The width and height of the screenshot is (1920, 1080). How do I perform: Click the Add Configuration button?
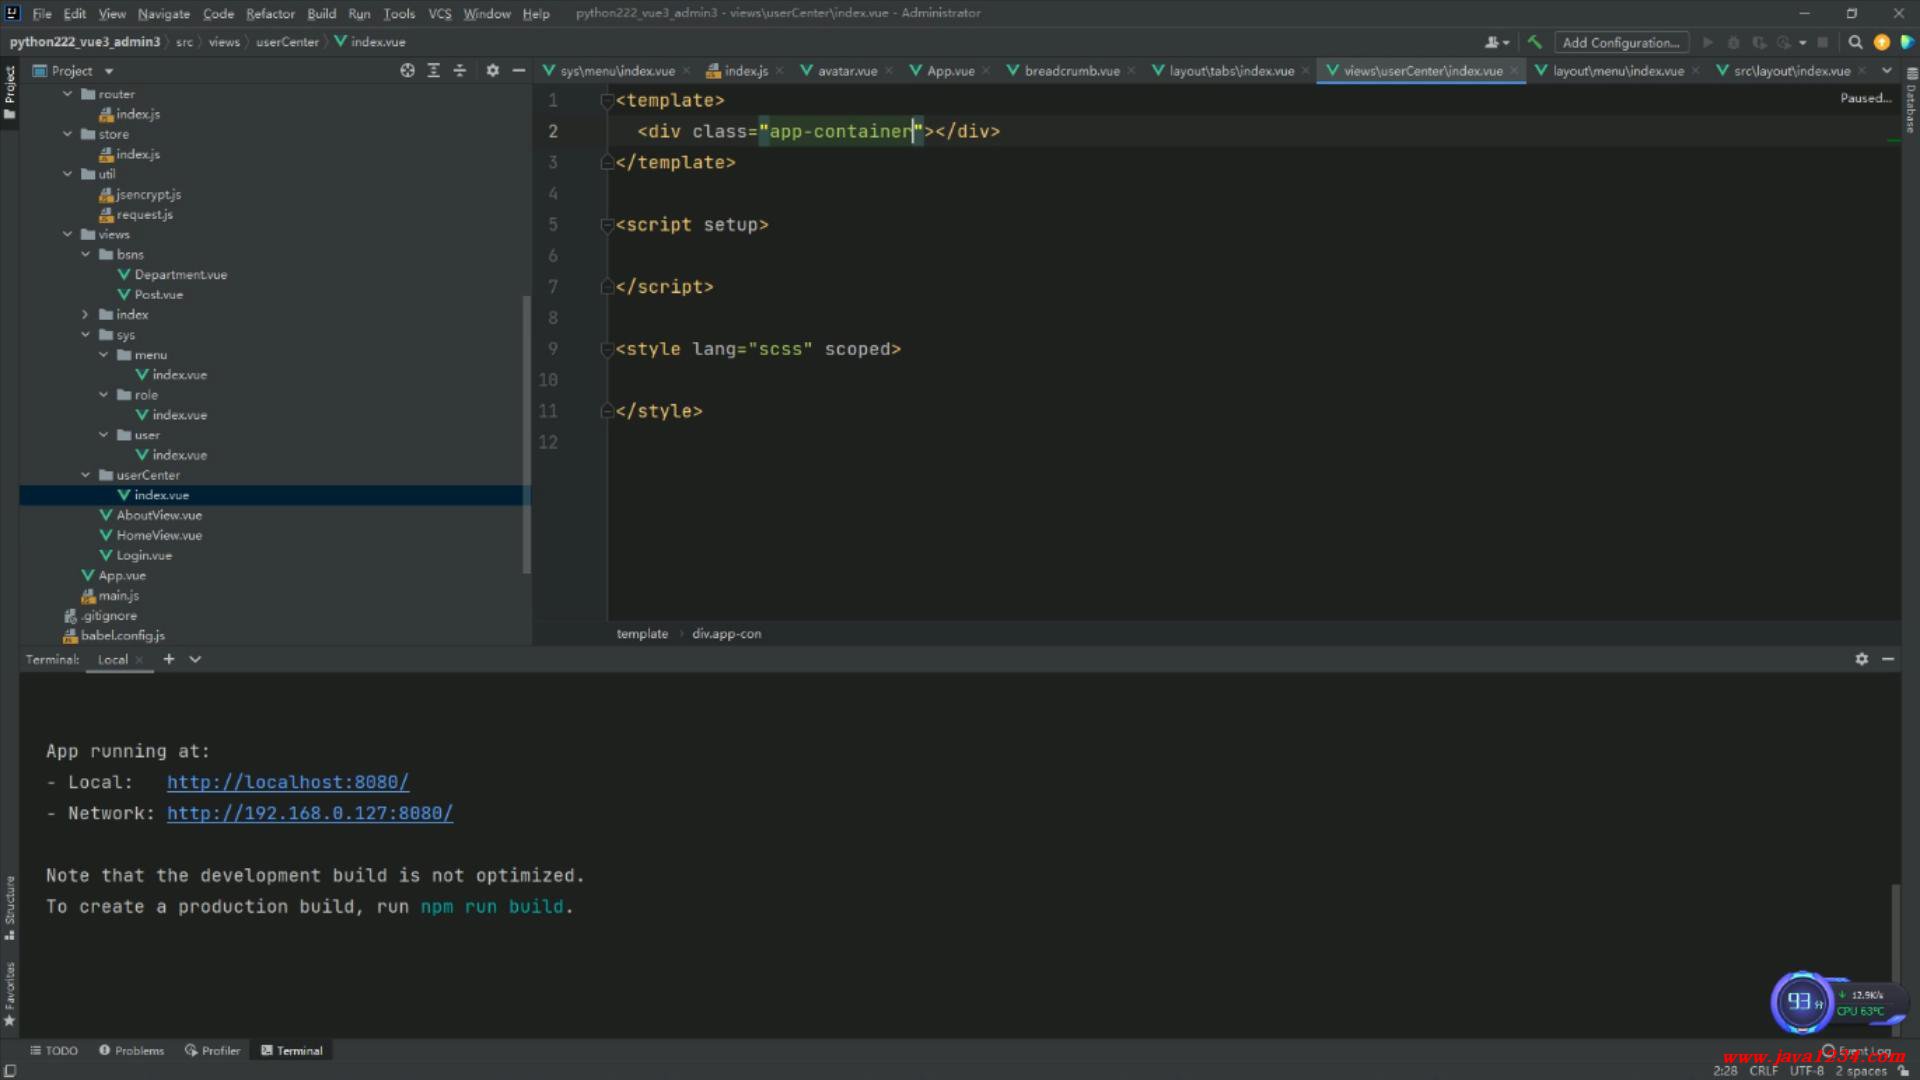(x=1621, y=42)
